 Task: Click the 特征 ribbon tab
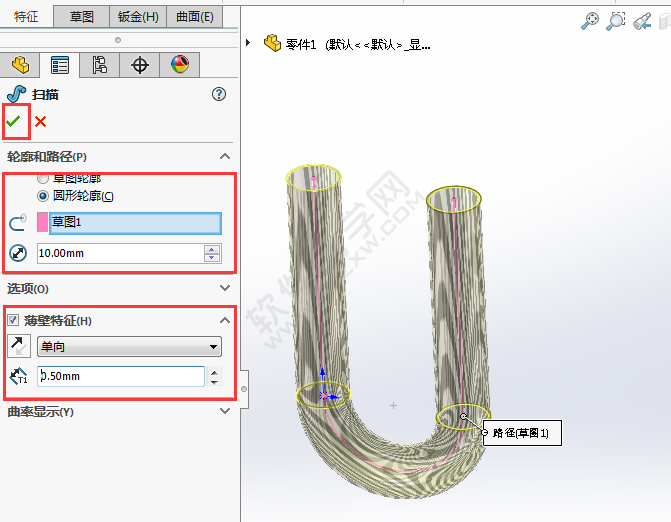tap(26, 17)
